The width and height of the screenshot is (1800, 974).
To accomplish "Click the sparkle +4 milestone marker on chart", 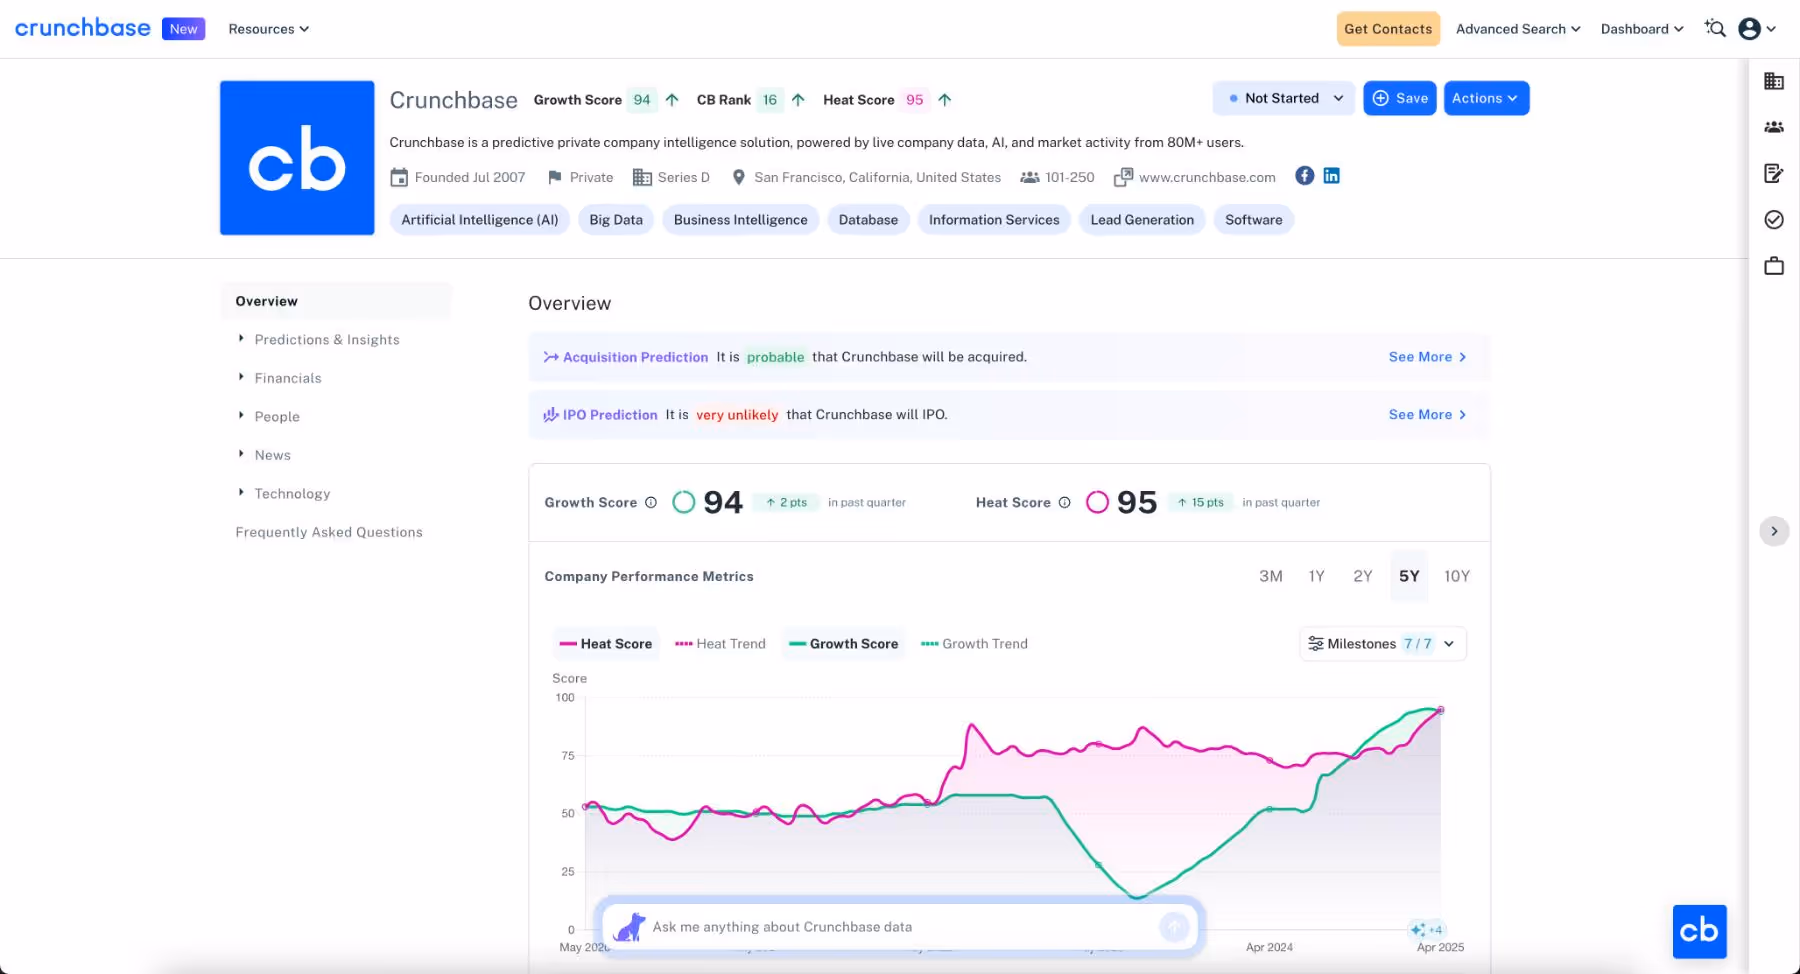I will pos(1427,930).
